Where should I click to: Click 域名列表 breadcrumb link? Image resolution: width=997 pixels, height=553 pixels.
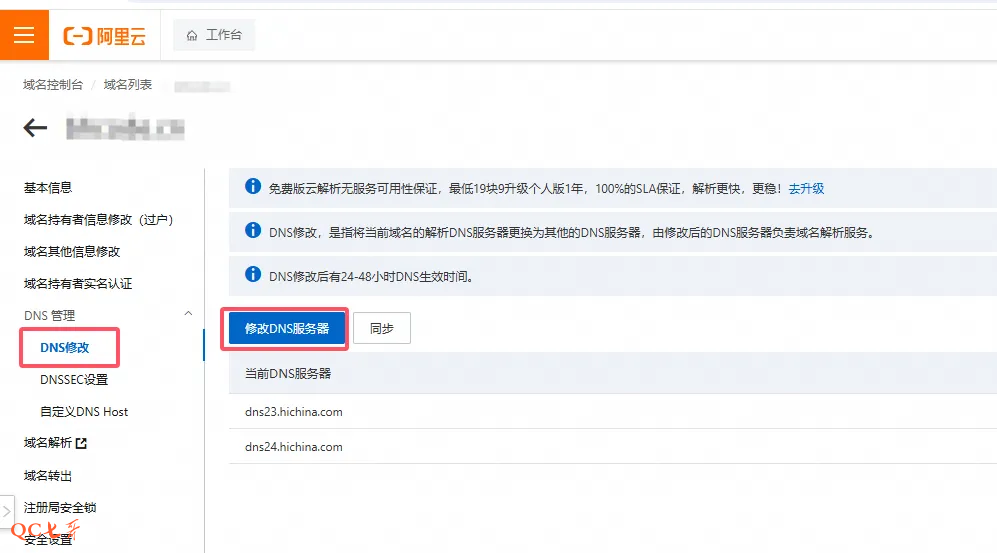point(128,85)
